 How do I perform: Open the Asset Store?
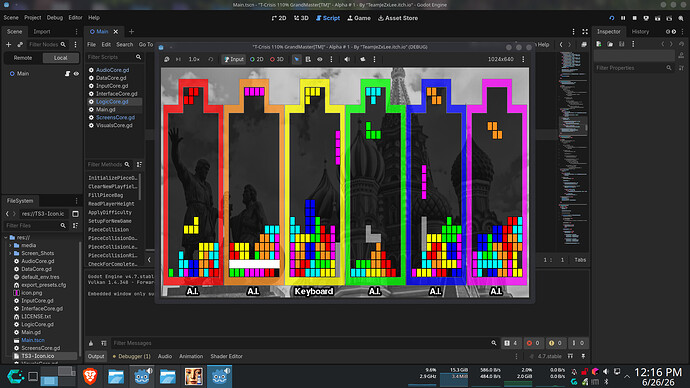tap(398, 18)
